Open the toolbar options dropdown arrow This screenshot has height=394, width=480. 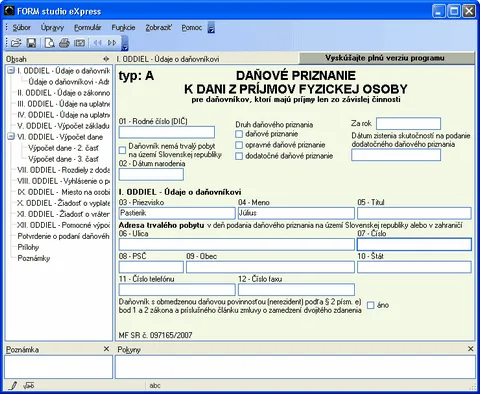pos(125,43)
